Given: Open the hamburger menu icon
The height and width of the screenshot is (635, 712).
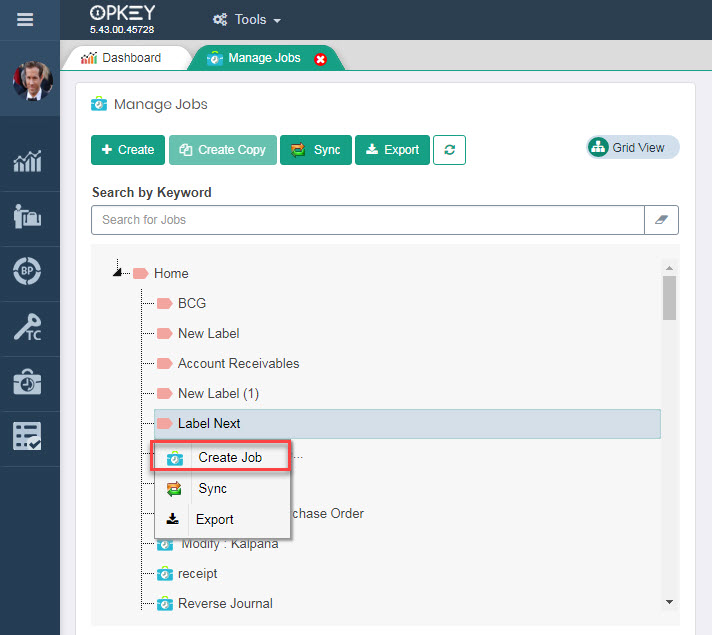Looking at the screenshot, I should [26, 19].
